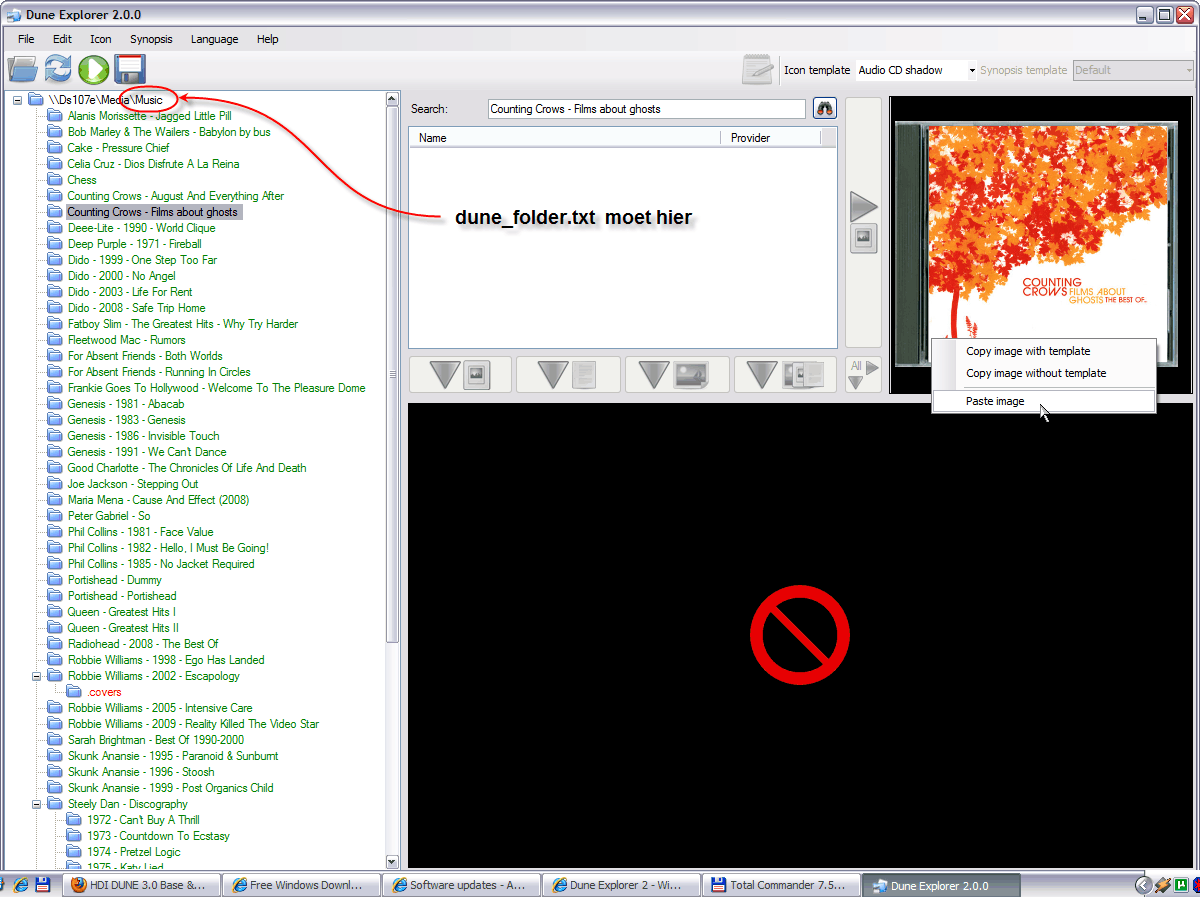
Task: Click the down-arrow button with small framed picture
Action: (460, 374)
